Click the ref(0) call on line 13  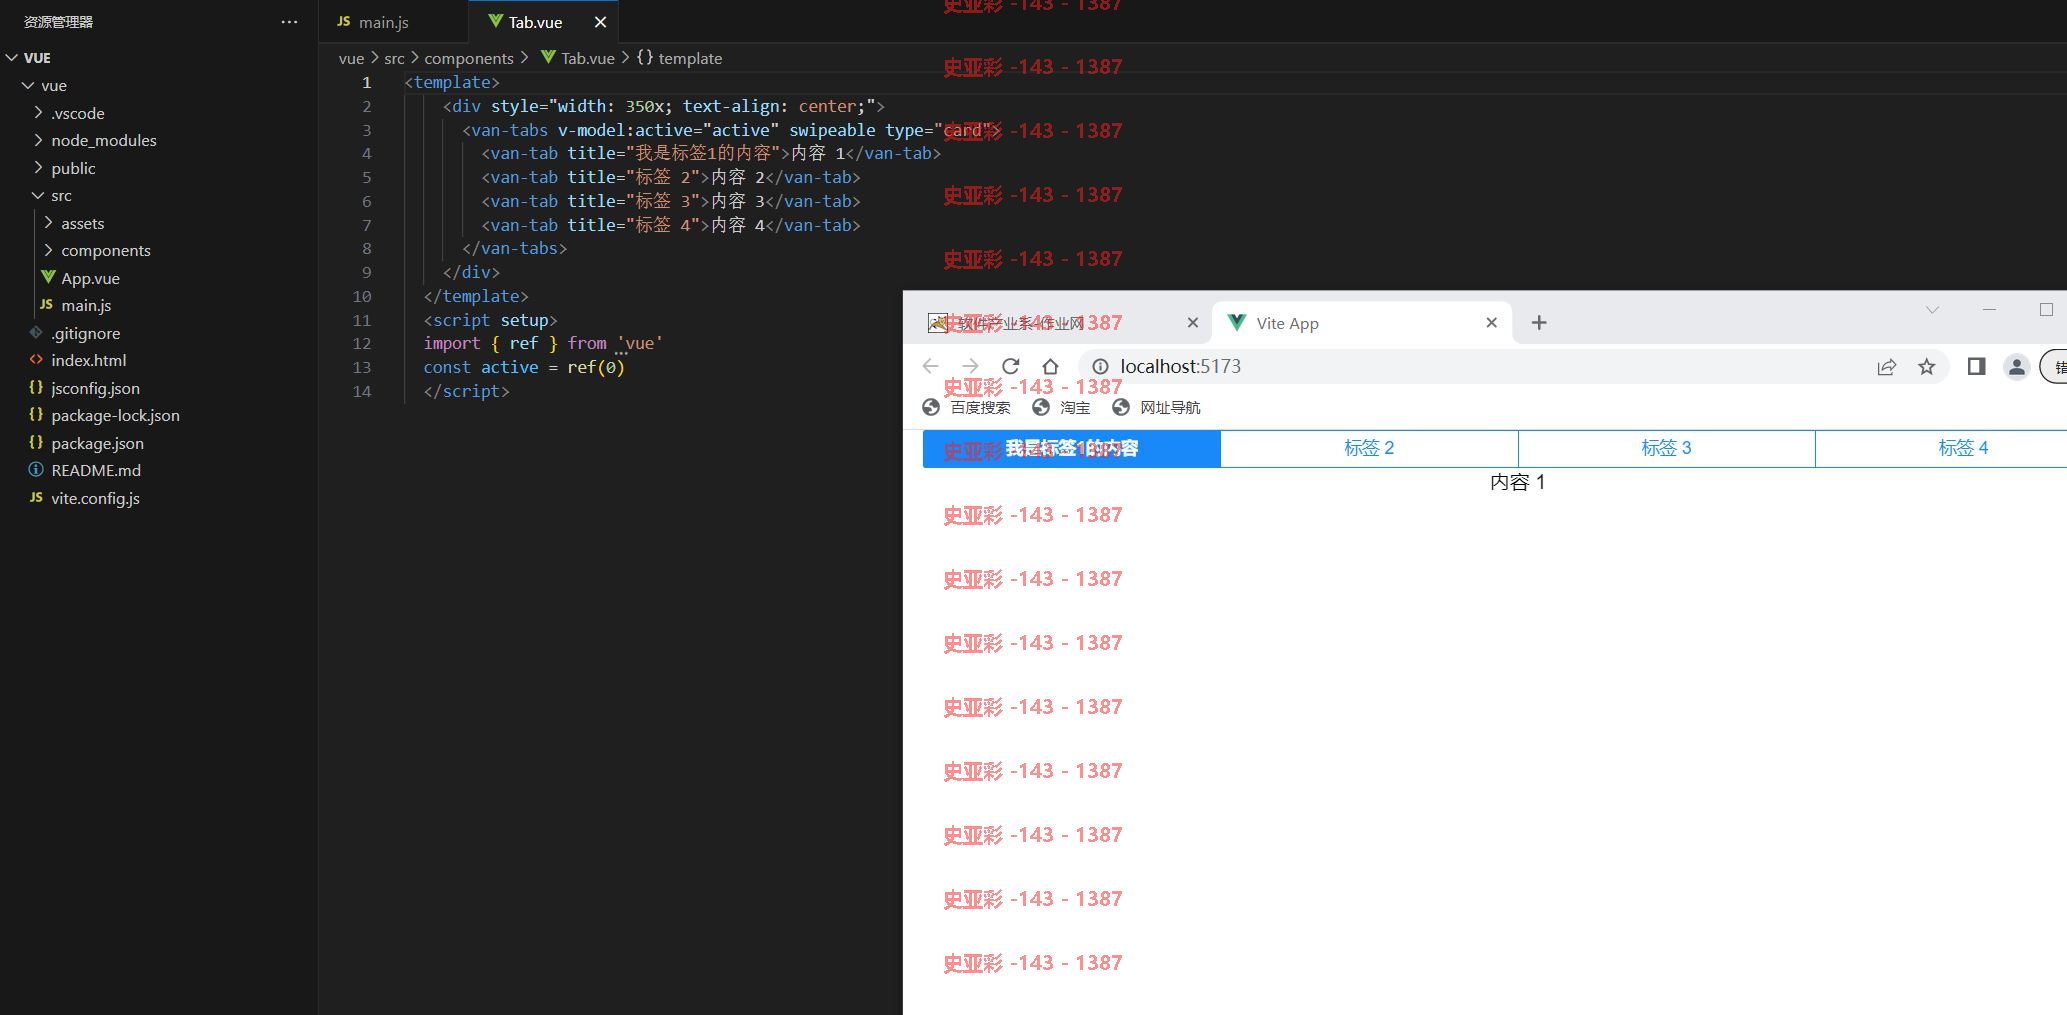click(596, 368)
